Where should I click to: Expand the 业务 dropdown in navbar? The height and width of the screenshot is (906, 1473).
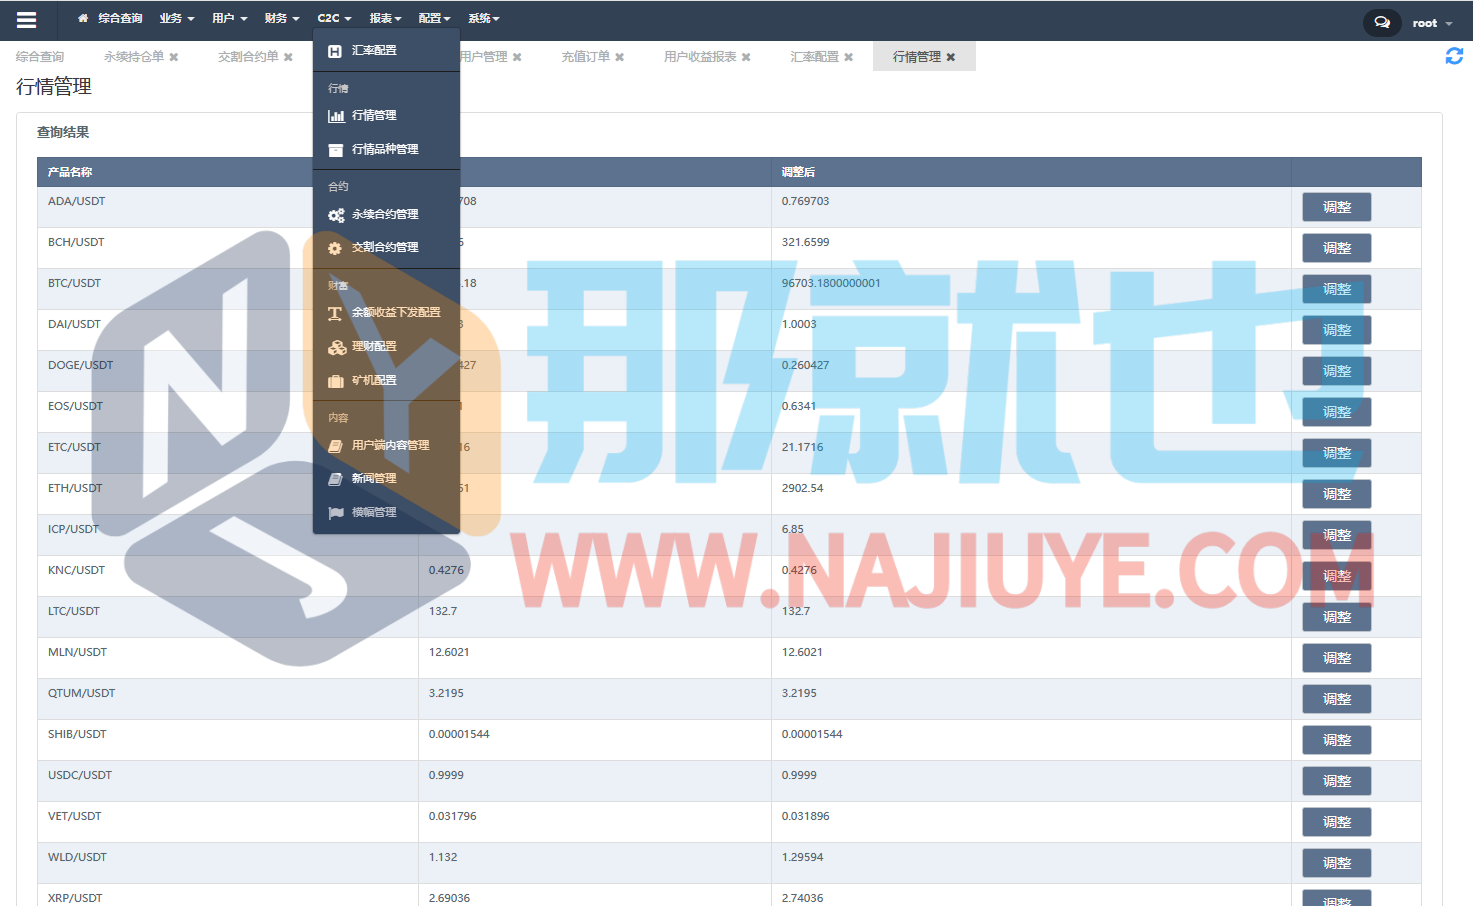[x=177, y=19]
